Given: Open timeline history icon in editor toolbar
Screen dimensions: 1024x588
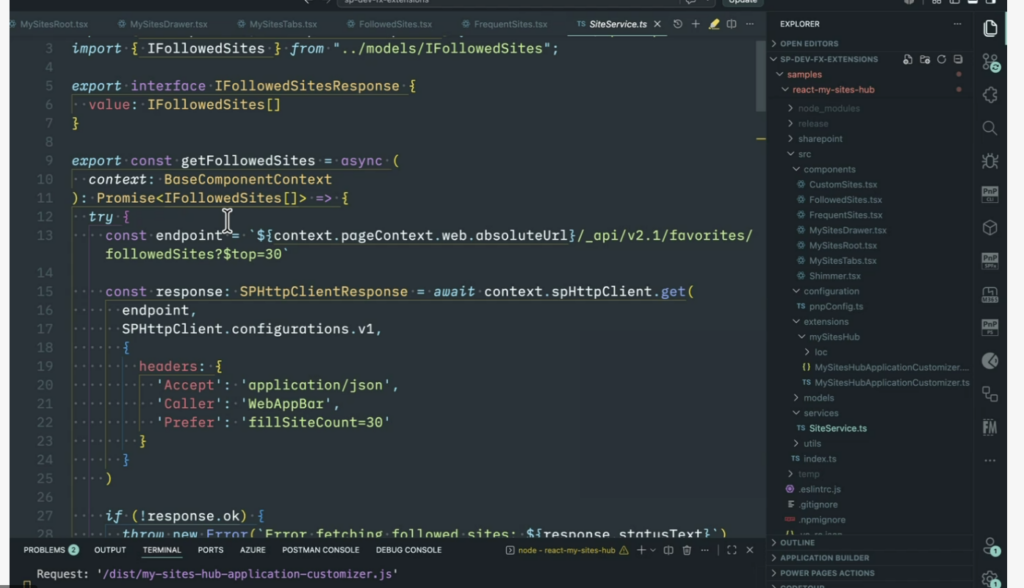Looking at the screenshot, I should 678,24.
